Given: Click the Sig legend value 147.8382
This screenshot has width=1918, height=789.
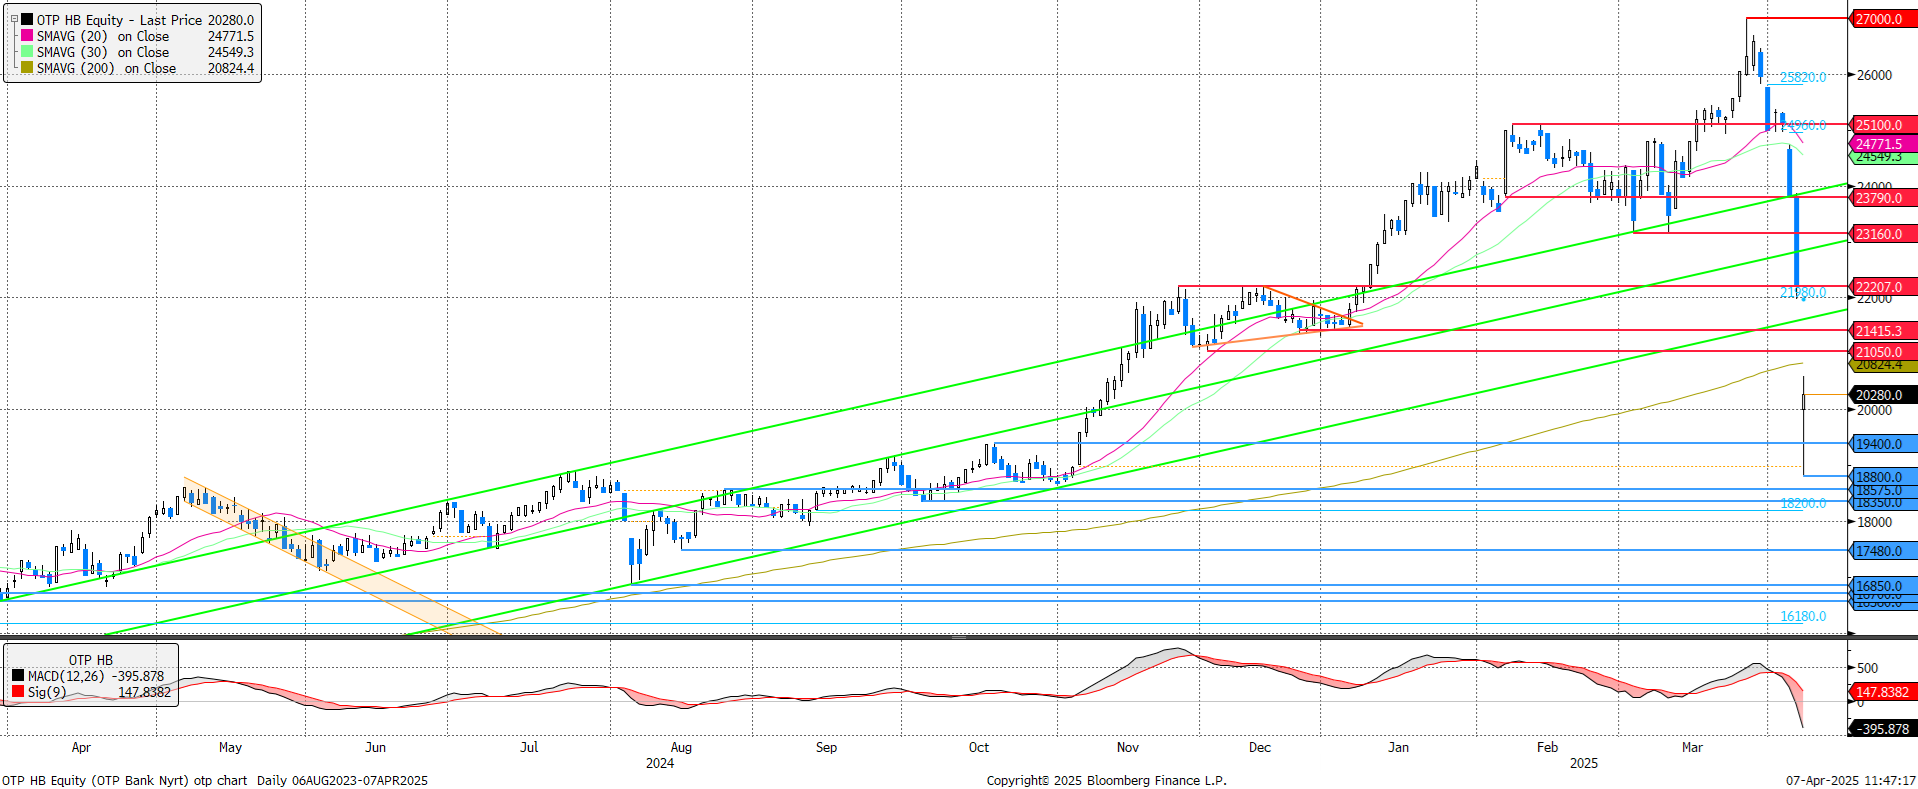Looking at the screenshot, I should (144, 692).
